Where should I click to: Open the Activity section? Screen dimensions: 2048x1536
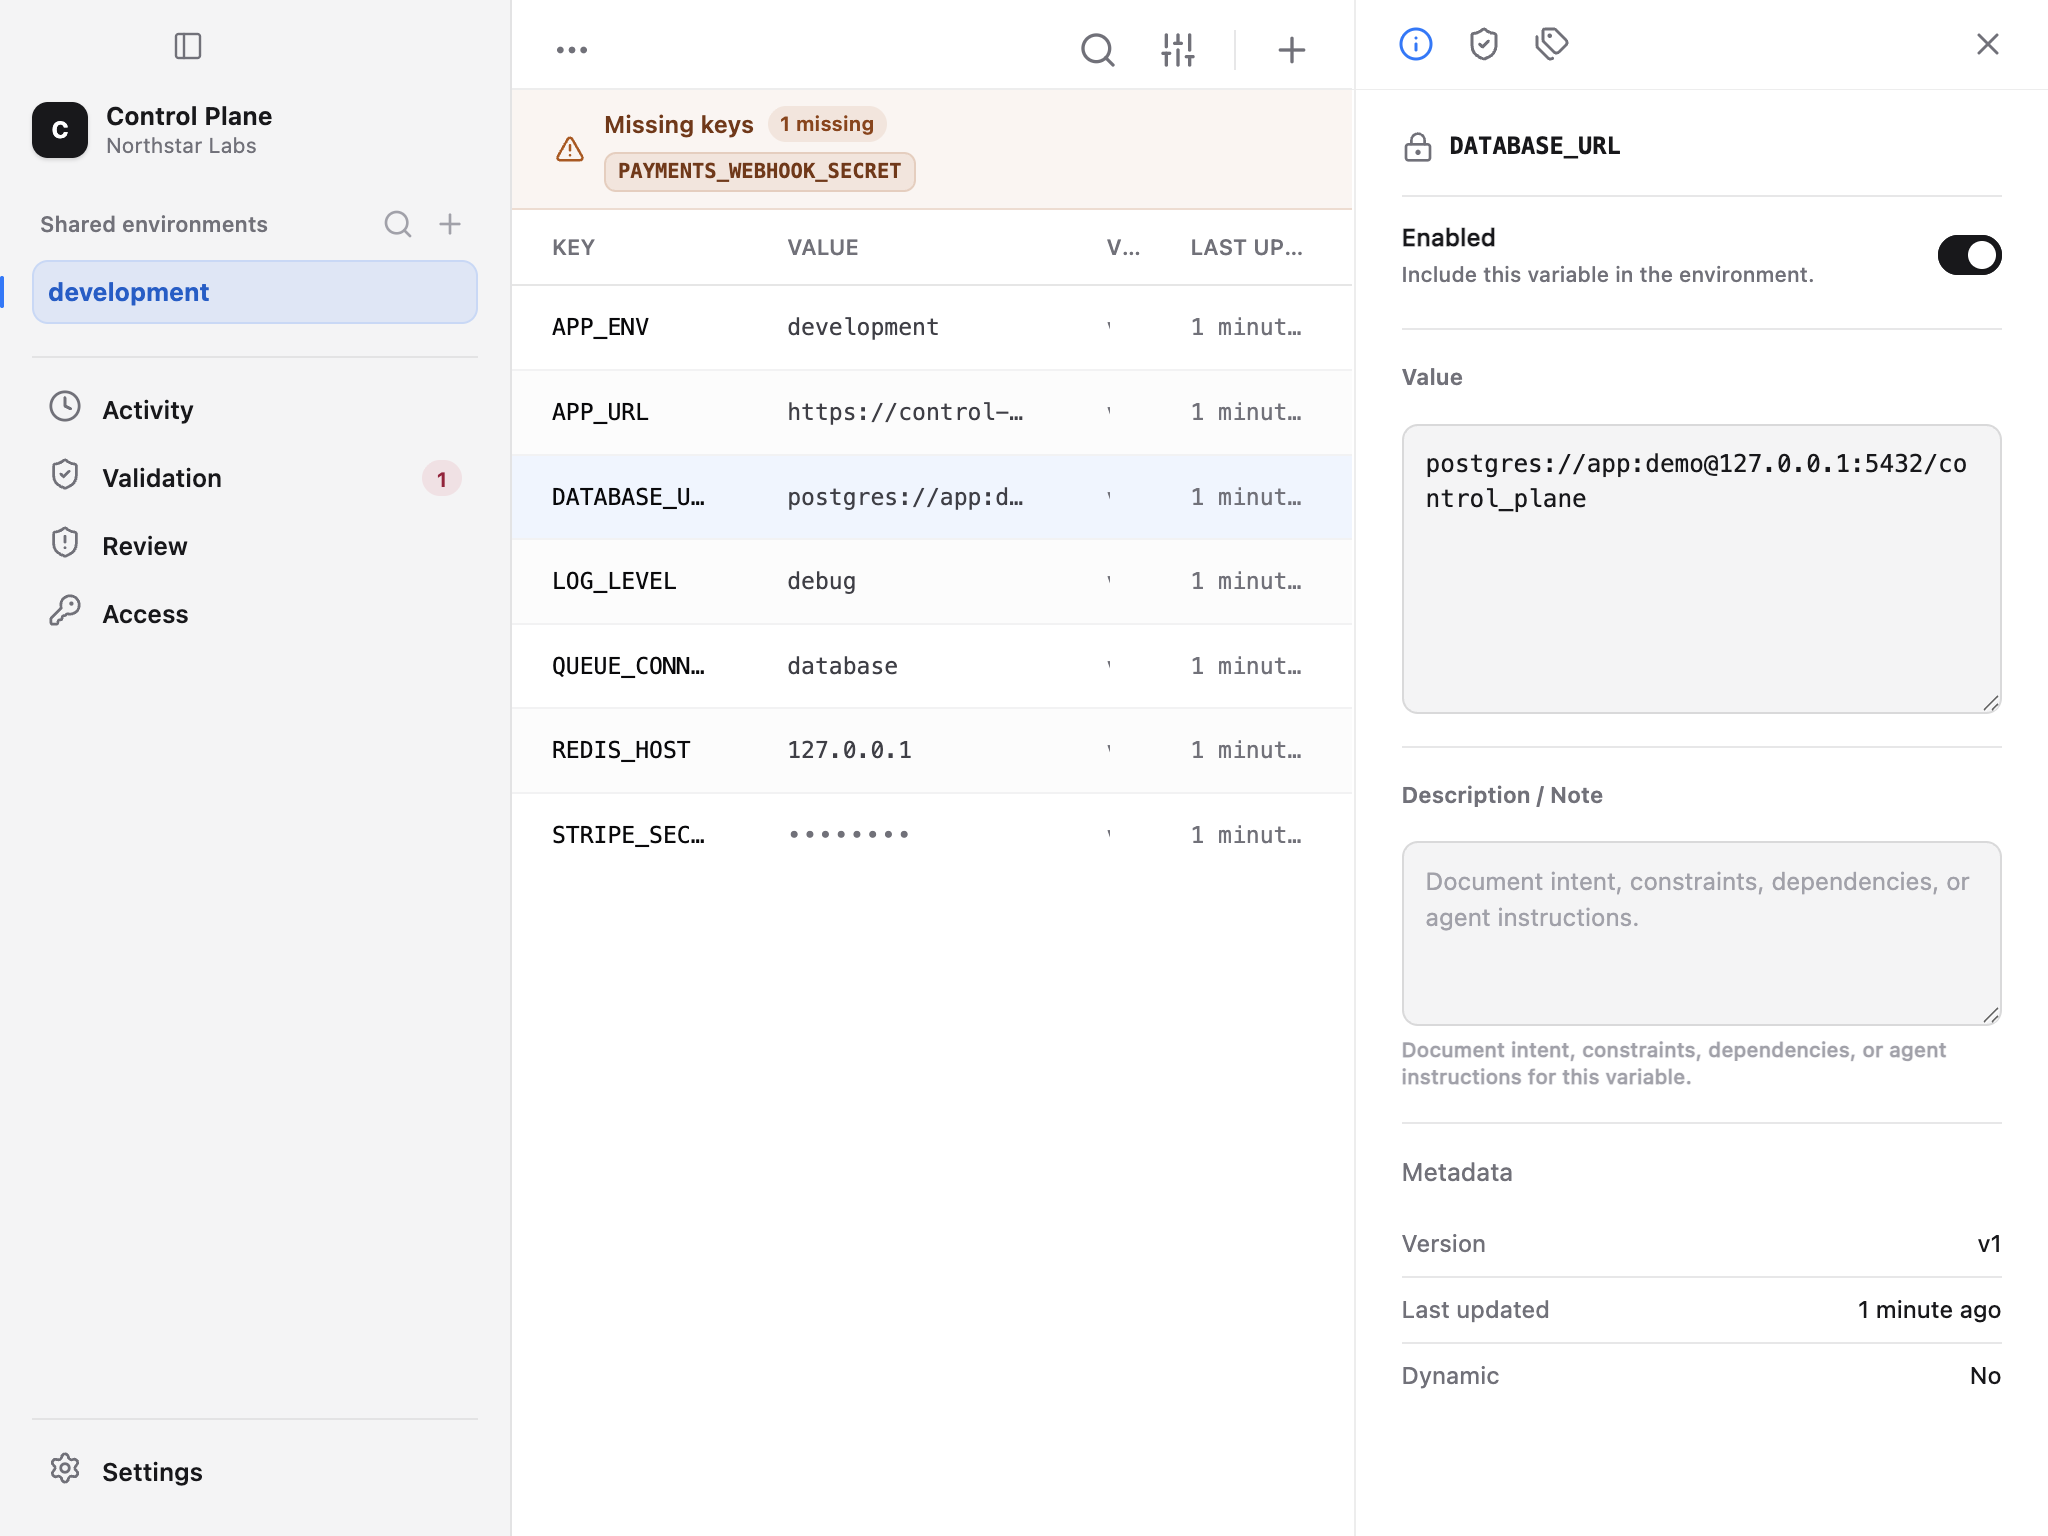(x=255, y=410)
